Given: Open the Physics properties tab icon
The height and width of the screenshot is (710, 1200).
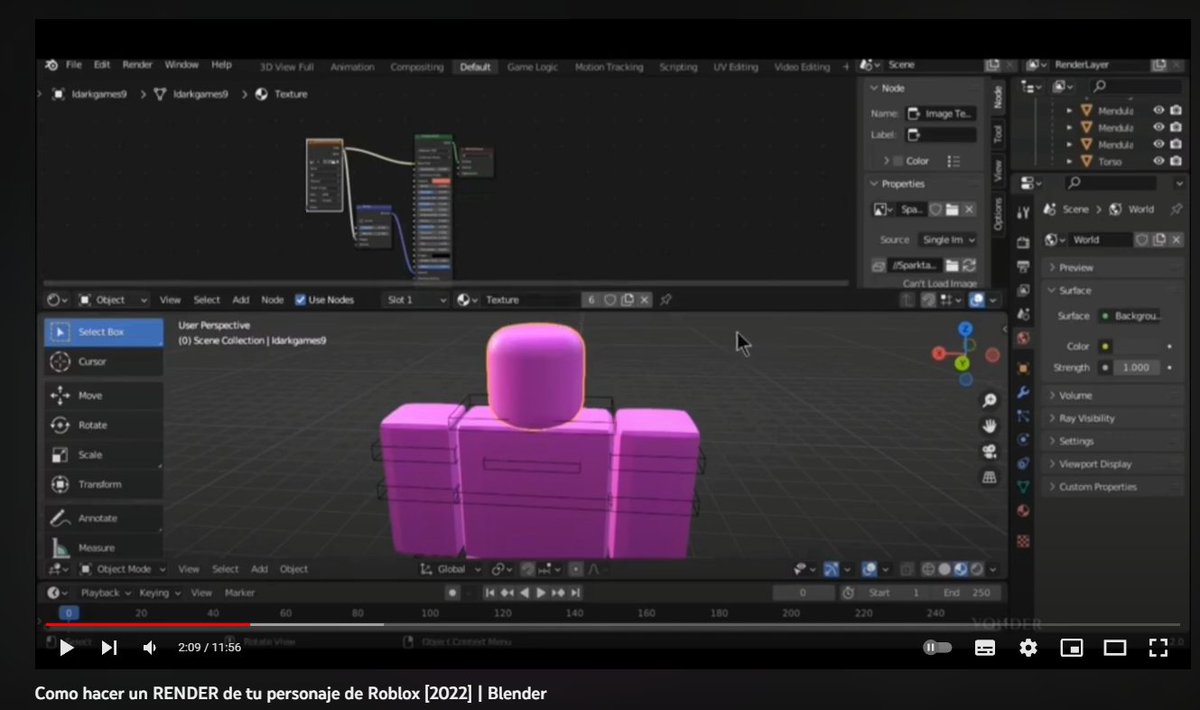Looking at the screenshot, I should (x=1023, y=439).
